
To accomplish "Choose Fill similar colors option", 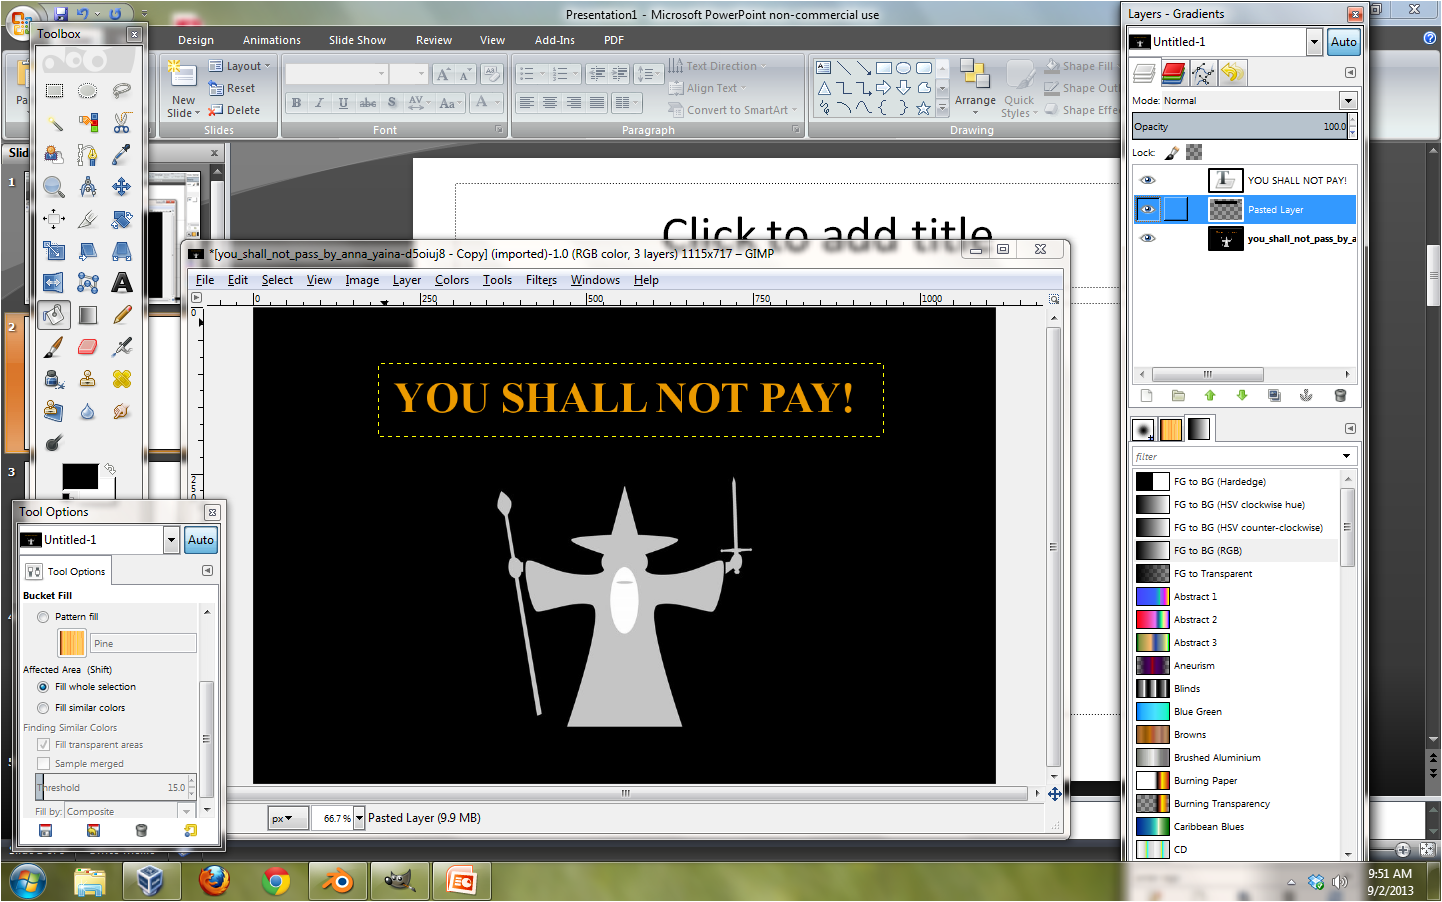I will 43,708.
